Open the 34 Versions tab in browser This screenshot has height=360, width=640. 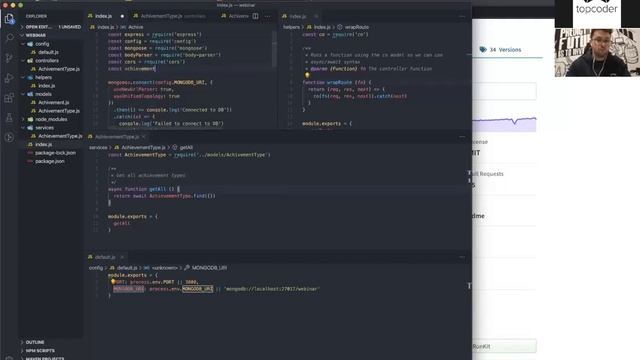tap(505, 49)
